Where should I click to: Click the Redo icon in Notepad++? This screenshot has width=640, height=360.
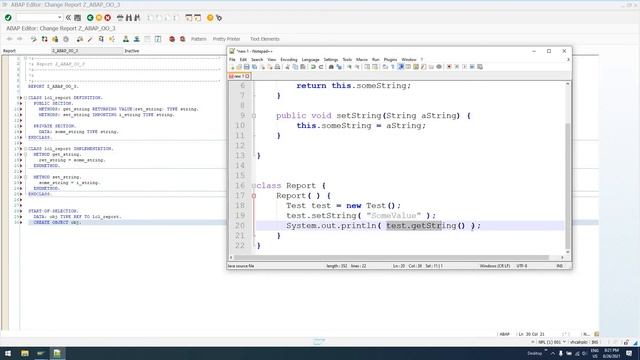321,67
